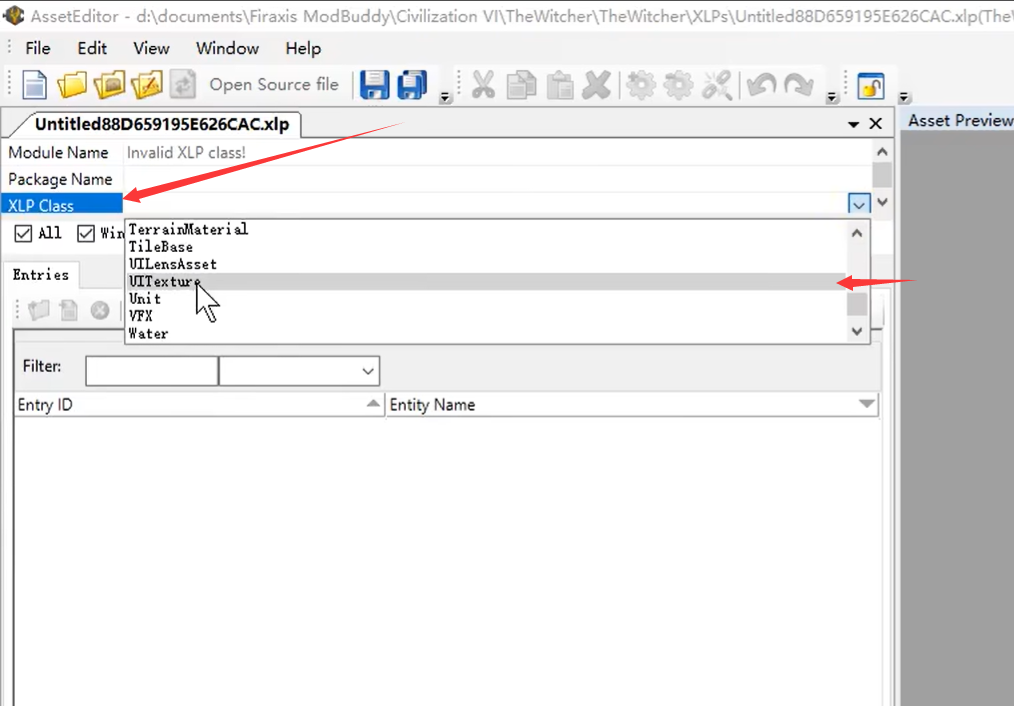
Task: Toggle the checkbox next to the partly hidden Win label
Action: pos(86,233)
